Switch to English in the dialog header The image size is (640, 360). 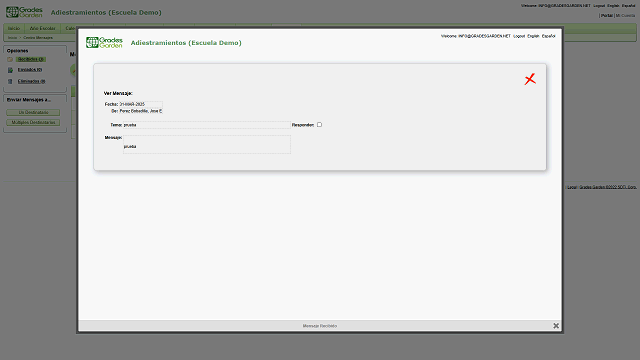click(533, 36)
